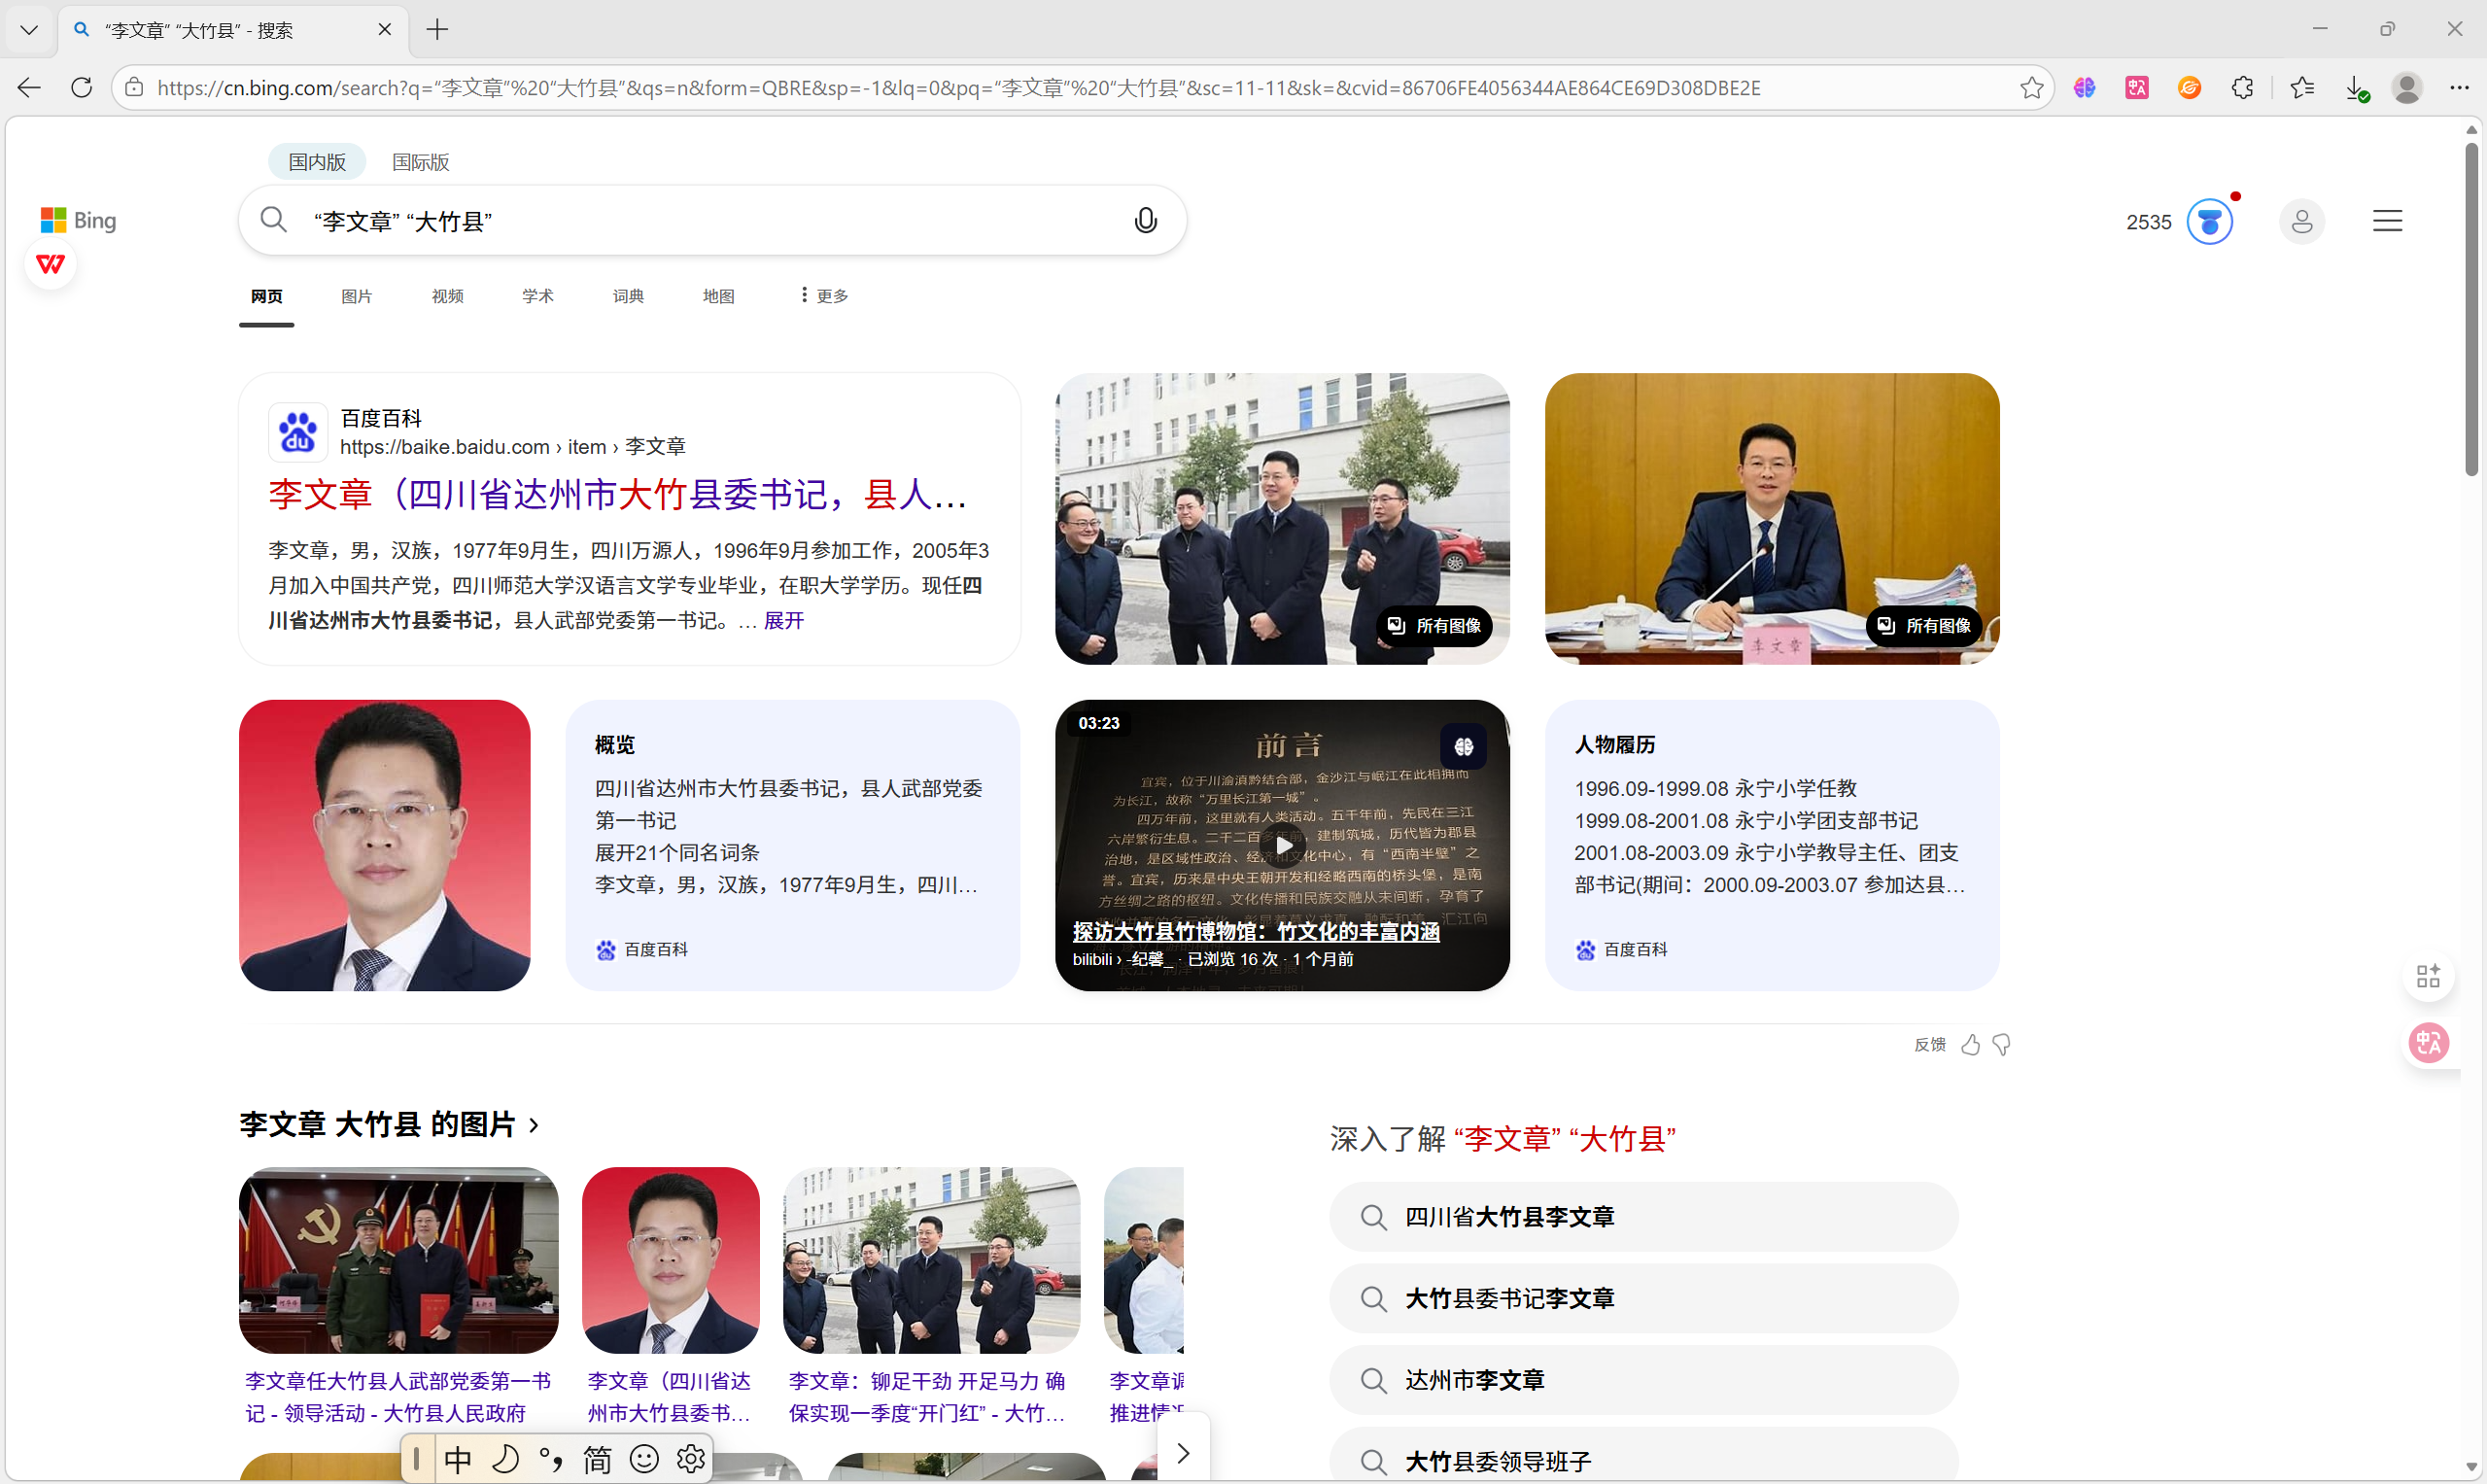Click the WPS red sidebar icon

point(50,264)
